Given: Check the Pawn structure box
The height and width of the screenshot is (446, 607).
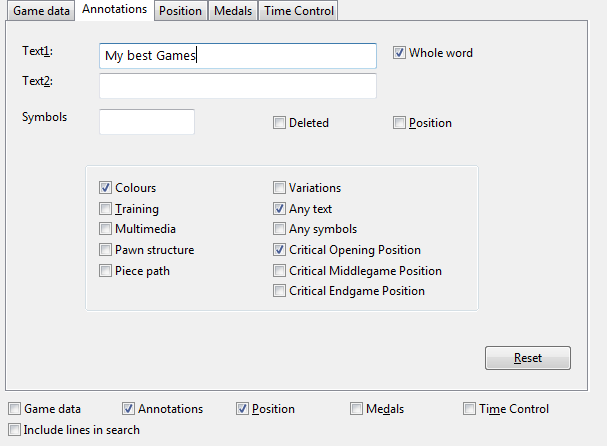Looking at the screenshot, I should click(x=106, y=250).
